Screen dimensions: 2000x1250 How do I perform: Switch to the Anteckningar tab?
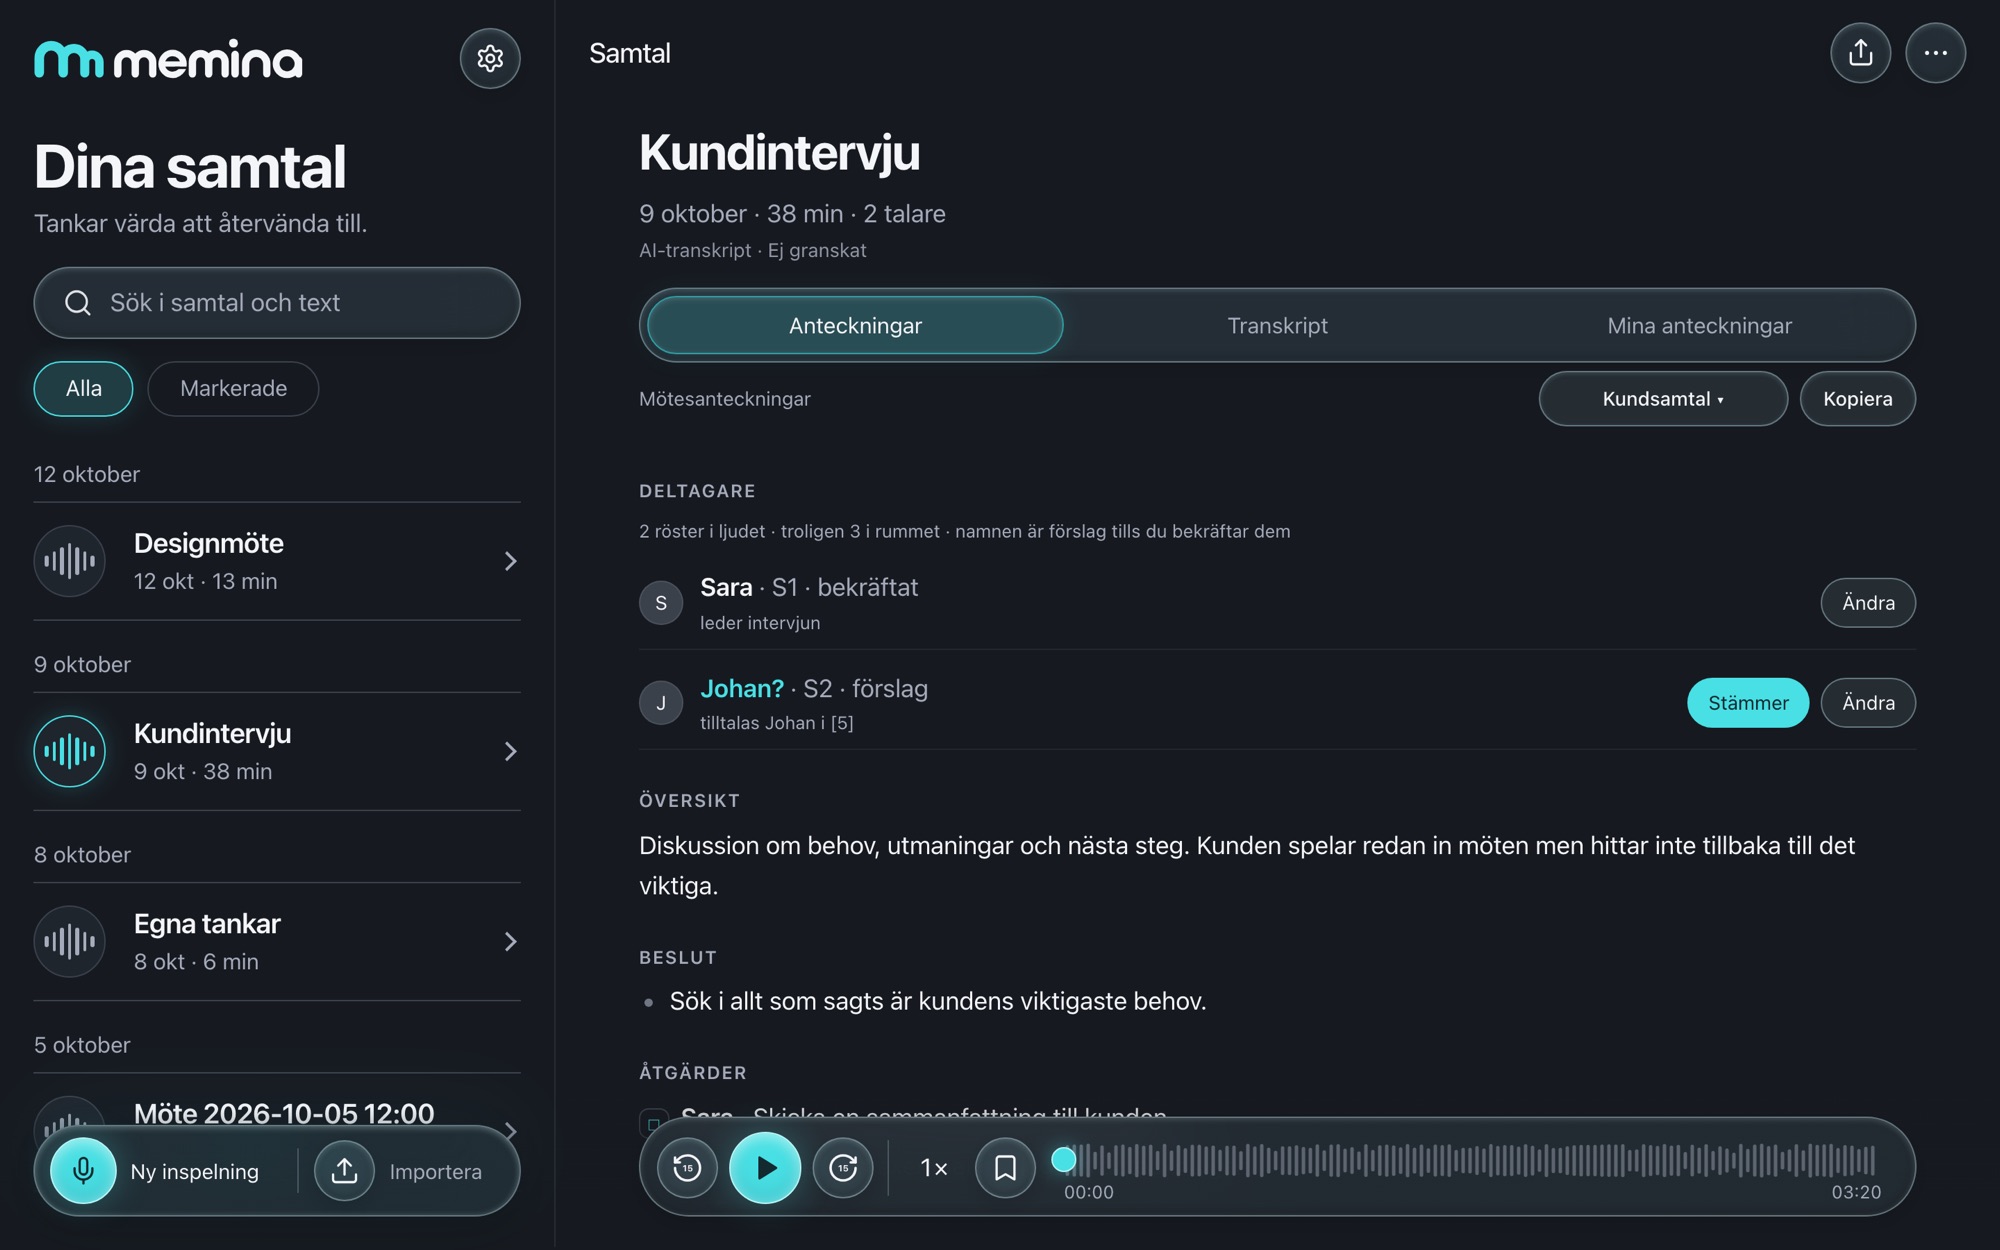pyautogui.click(x=855, y=325)
